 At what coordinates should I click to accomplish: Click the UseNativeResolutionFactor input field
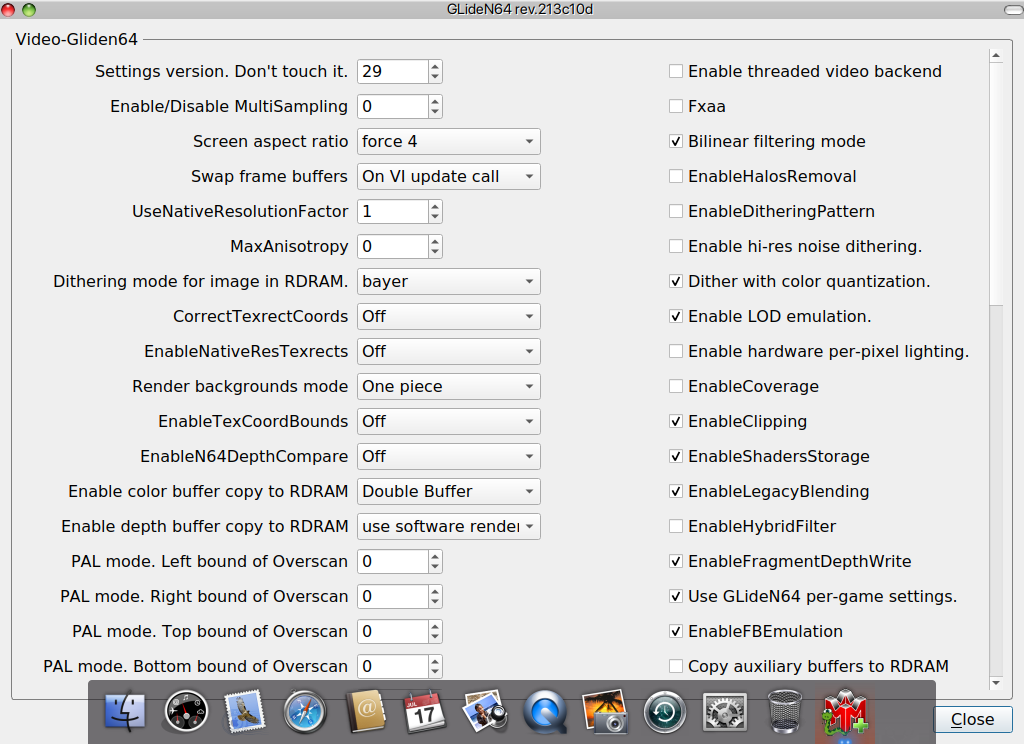tap(392, 211)
